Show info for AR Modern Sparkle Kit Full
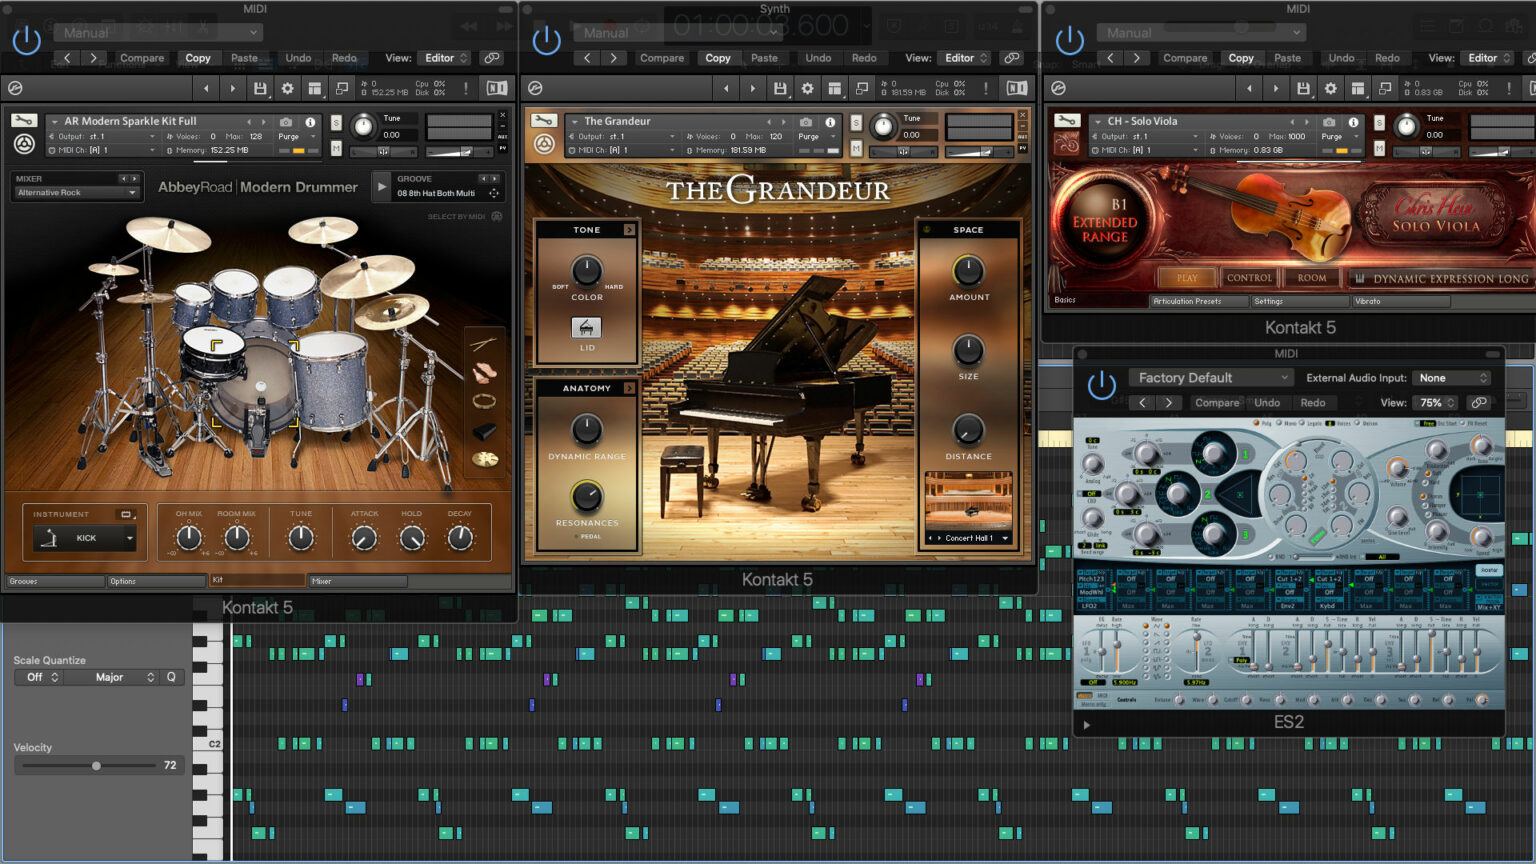 (x=310, y=122)
